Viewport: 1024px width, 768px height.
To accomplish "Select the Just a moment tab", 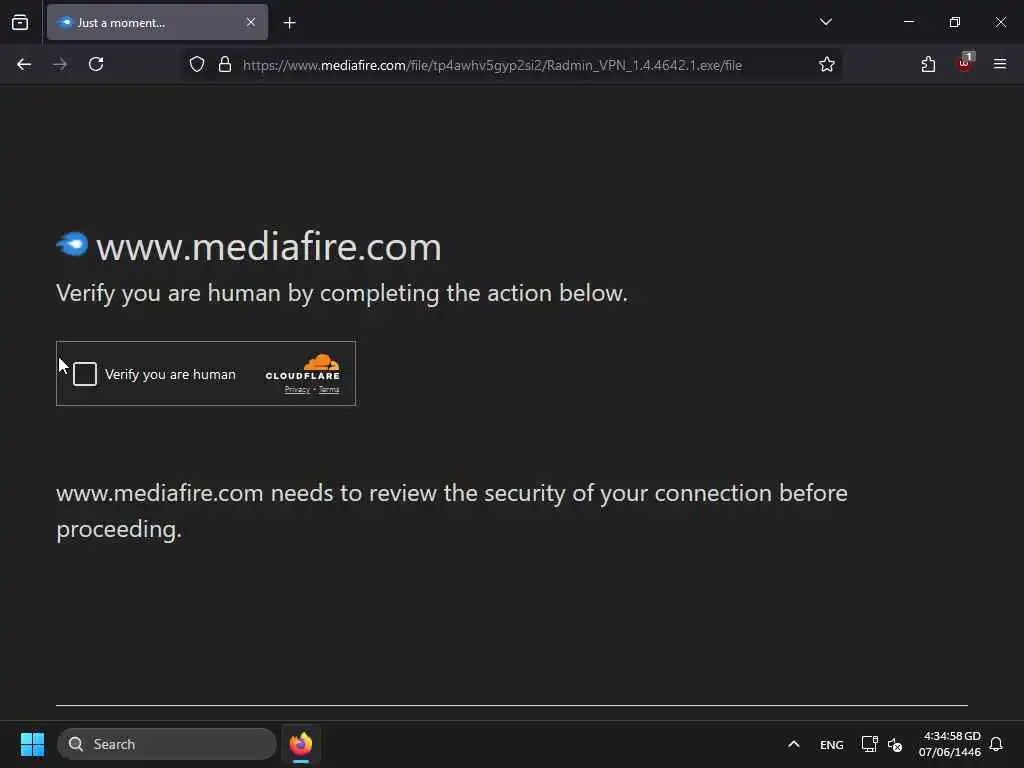I will [x=157, y=22].
